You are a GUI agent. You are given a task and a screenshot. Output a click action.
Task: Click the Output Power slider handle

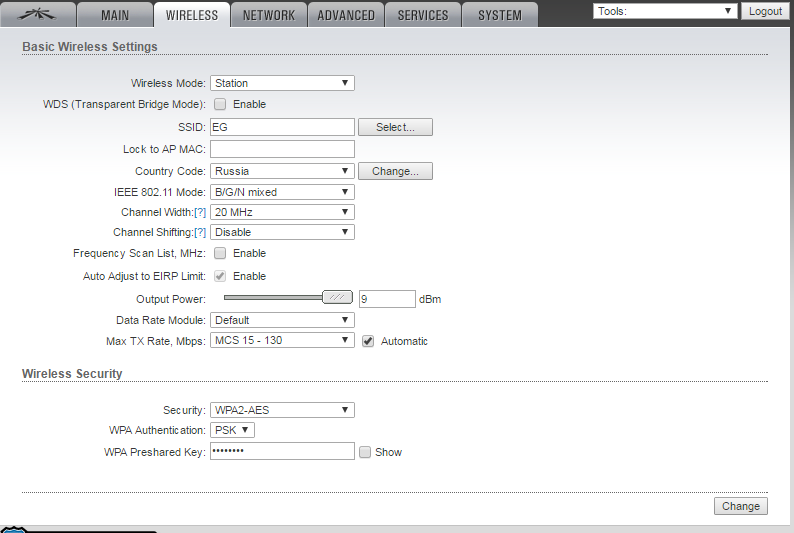pos(337,298)
